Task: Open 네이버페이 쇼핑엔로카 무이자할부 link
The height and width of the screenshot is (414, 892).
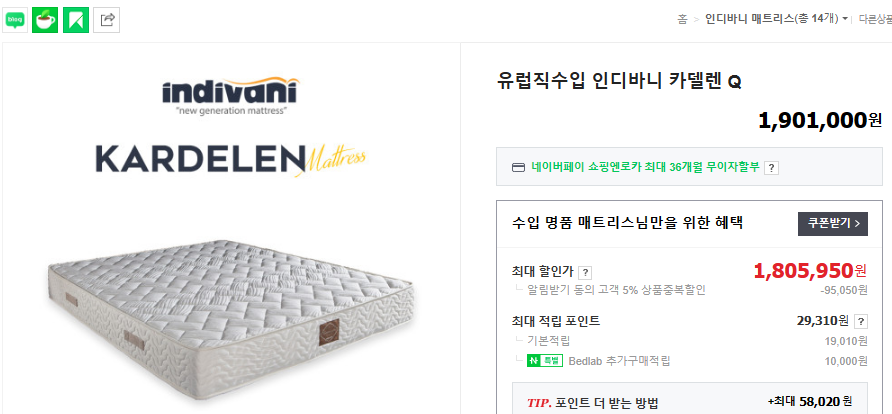Action: [645, 168]
